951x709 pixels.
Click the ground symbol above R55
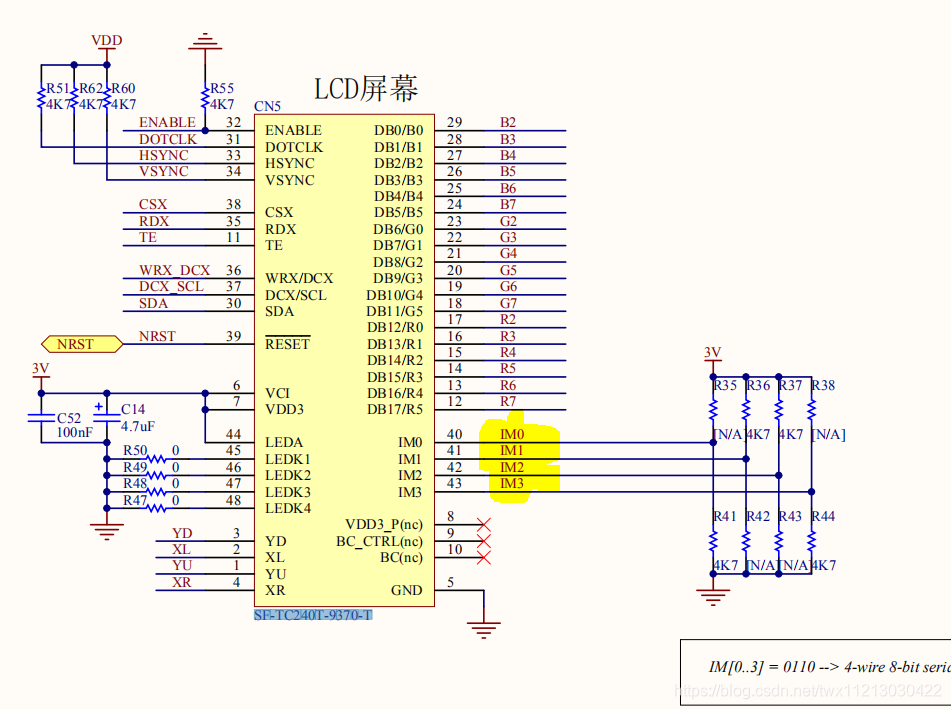(205, 41)
